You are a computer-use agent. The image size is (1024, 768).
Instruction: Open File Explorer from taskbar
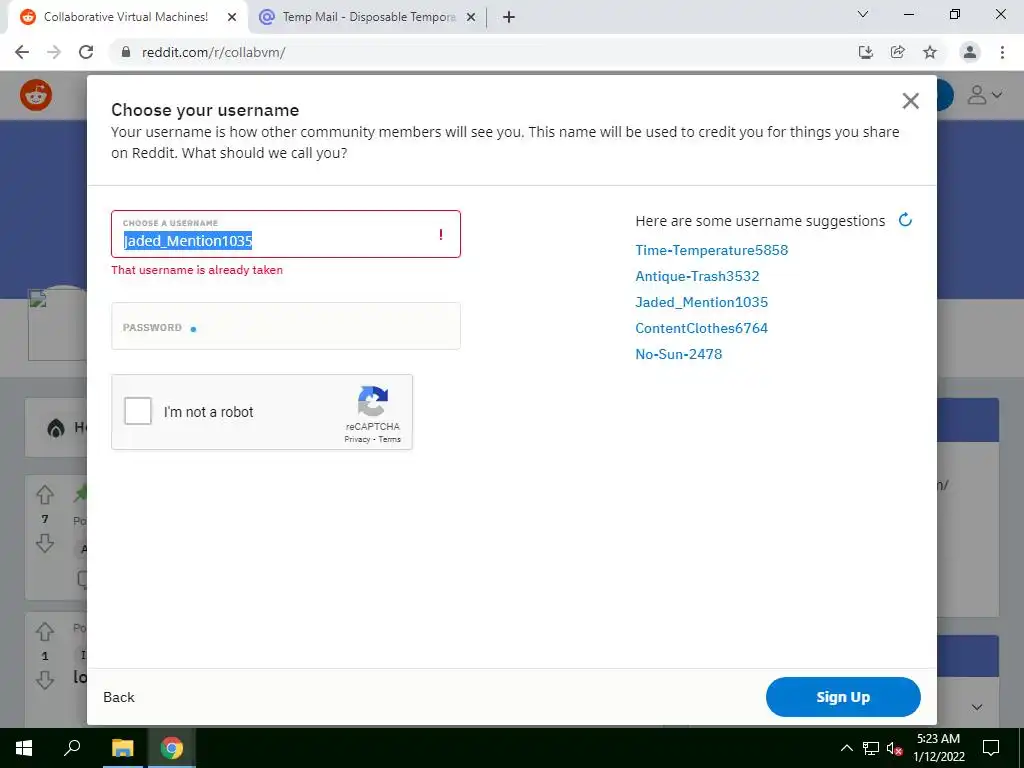point(122,748)
